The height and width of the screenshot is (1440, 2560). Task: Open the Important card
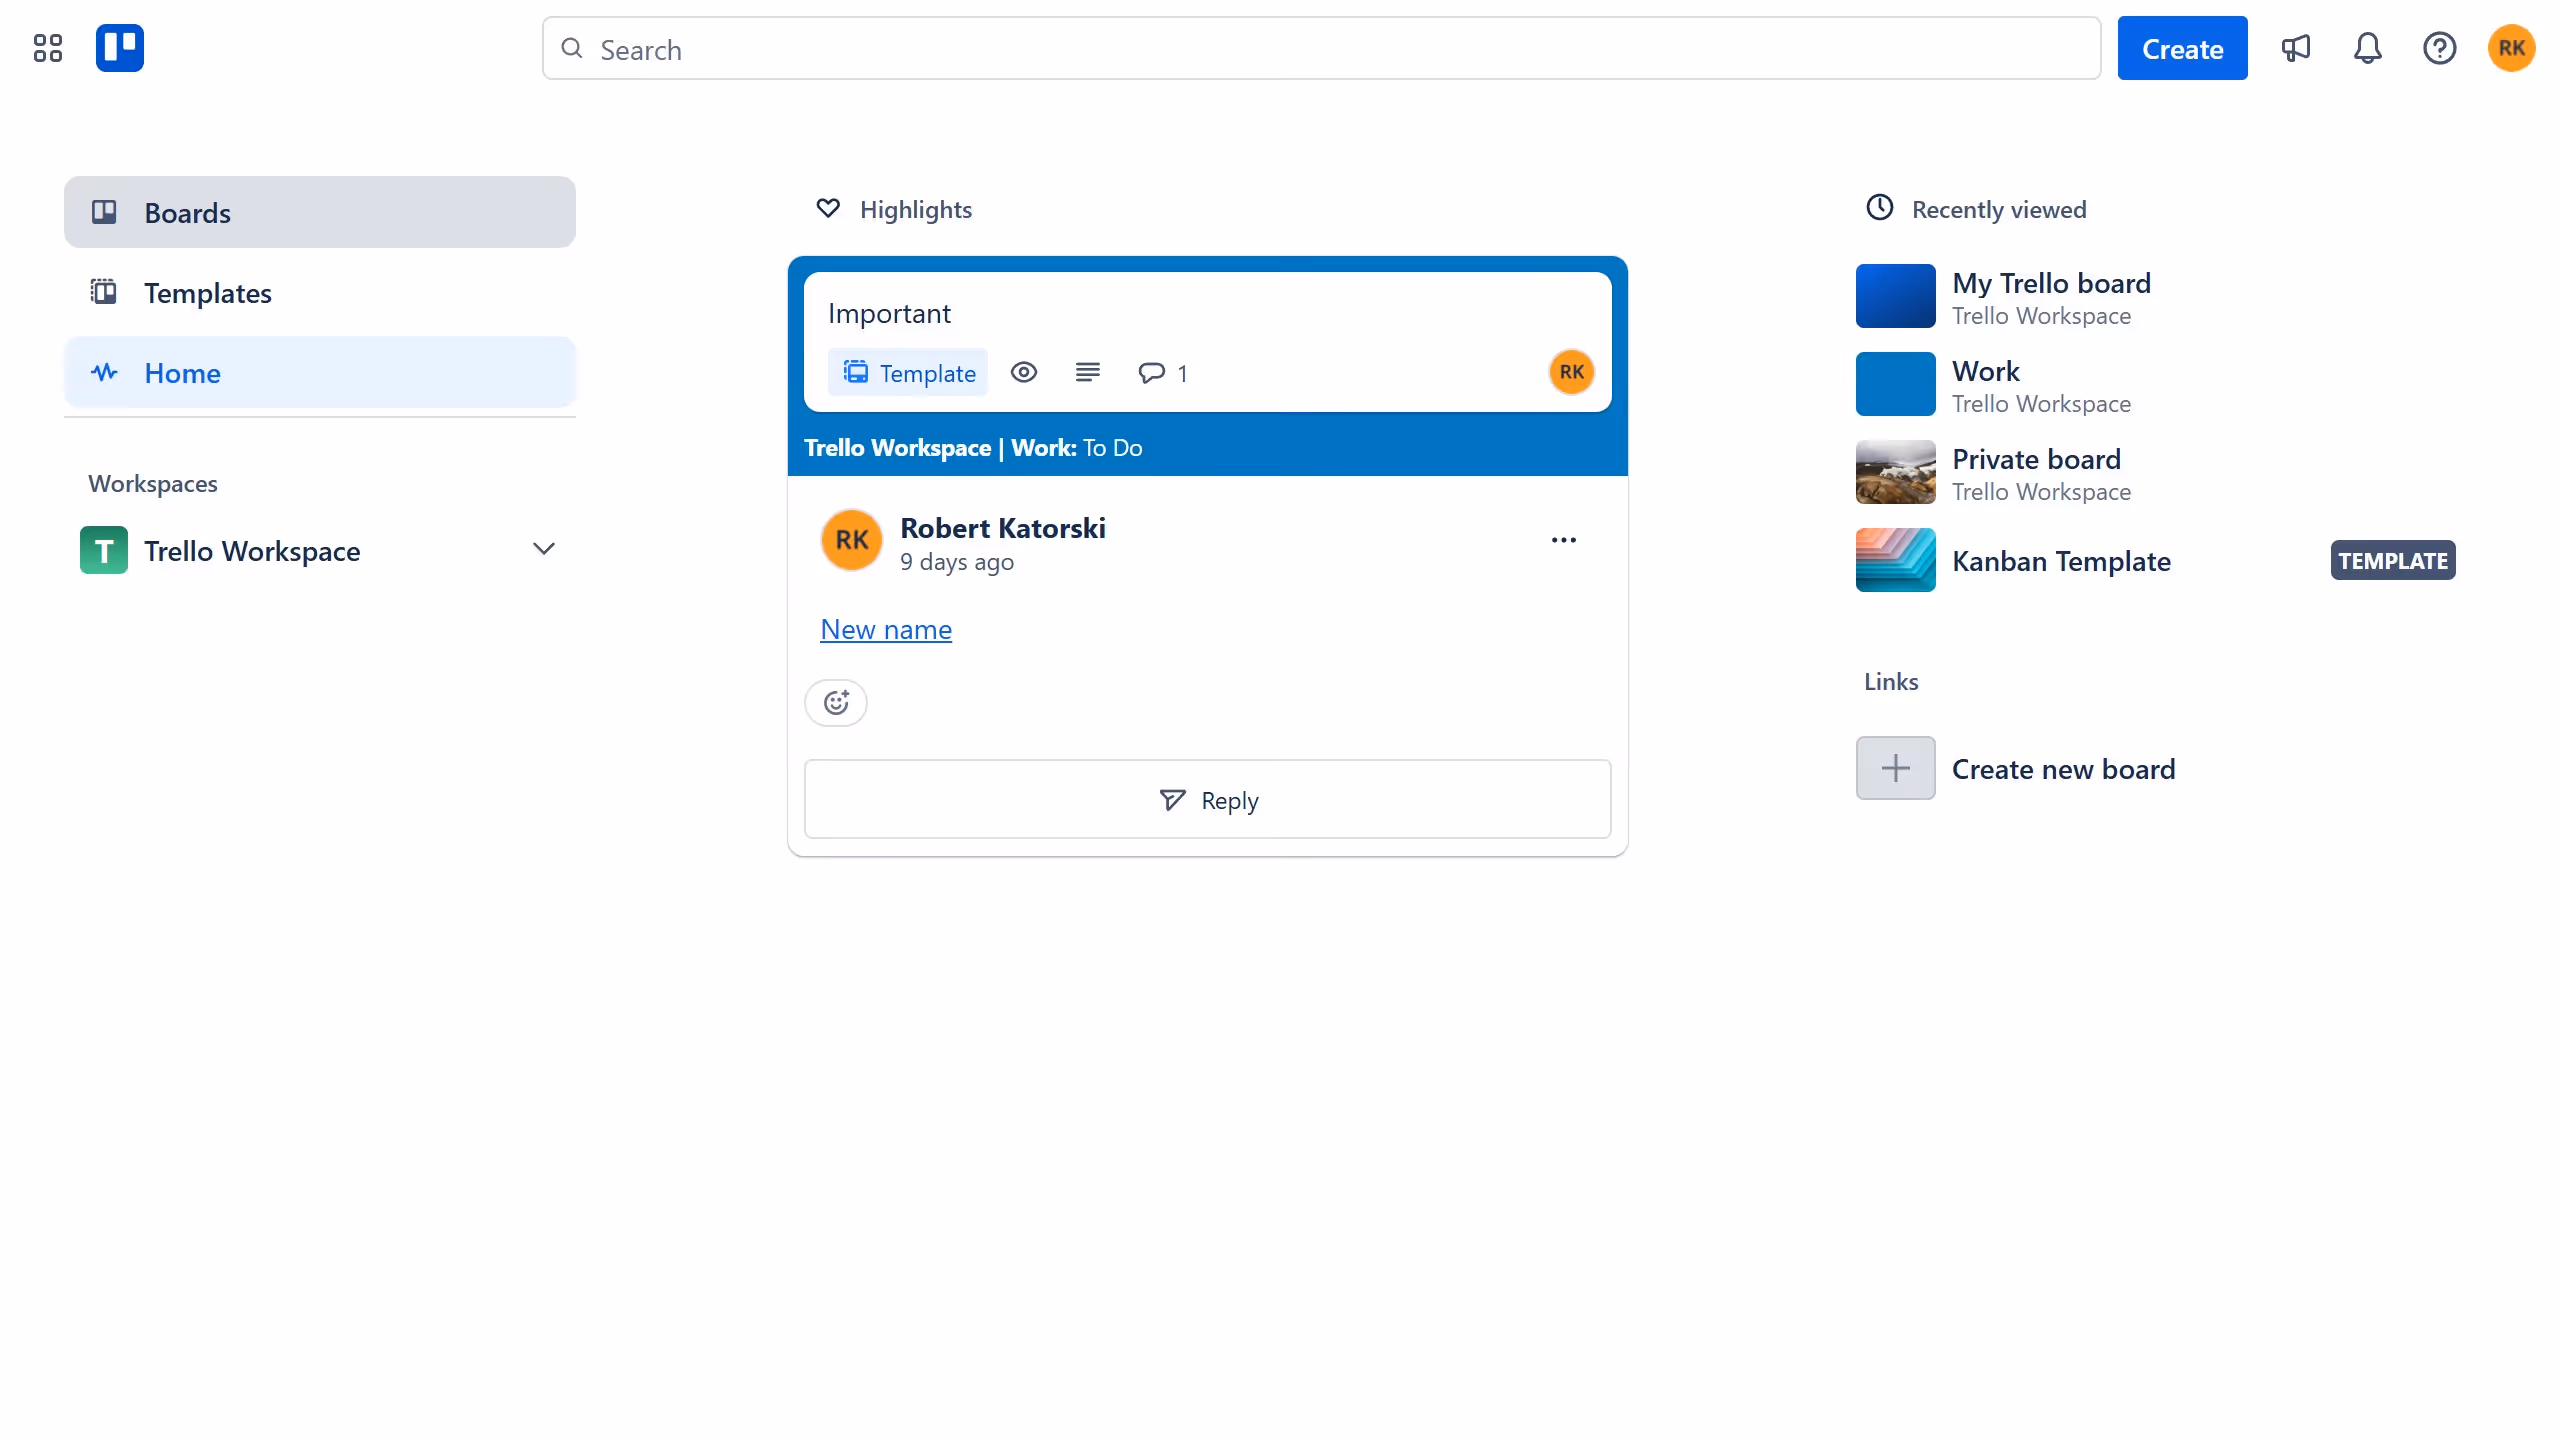pyautogui.click(x=1208, y=341)
